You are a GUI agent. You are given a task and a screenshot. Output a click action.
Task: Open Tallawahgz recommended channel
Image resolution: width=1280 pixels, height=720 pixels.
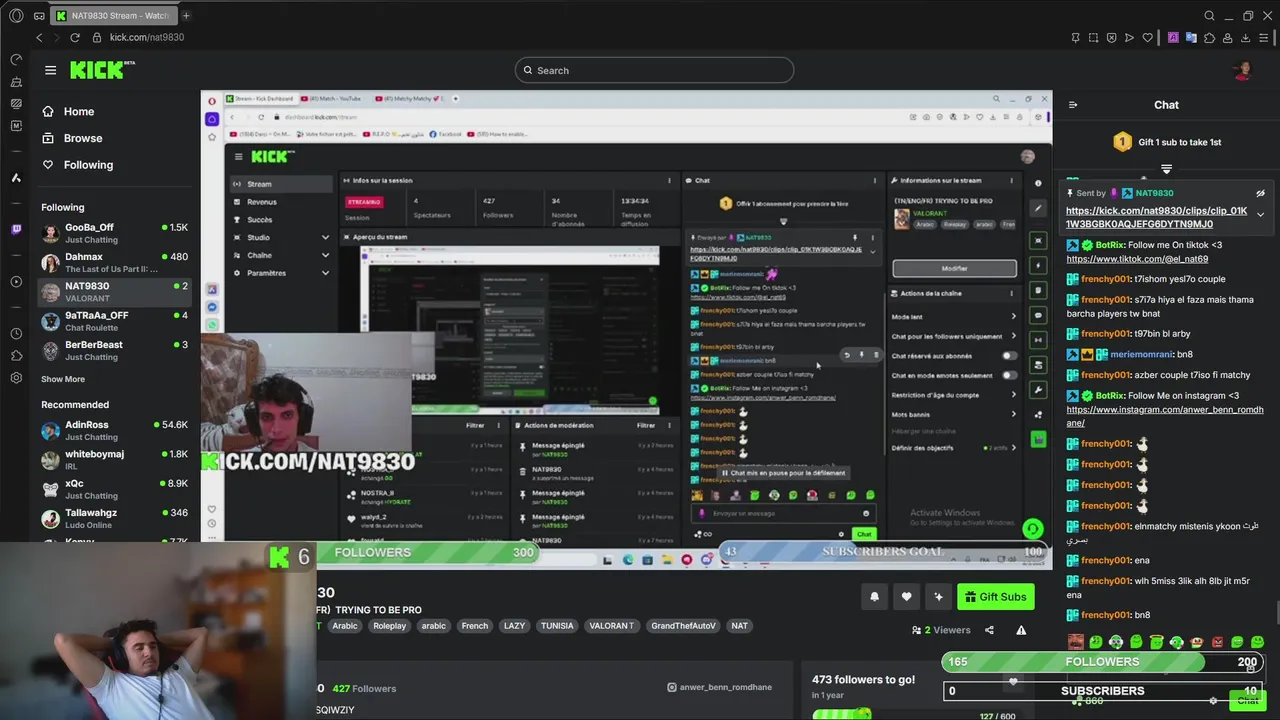(x=114, y=518)
